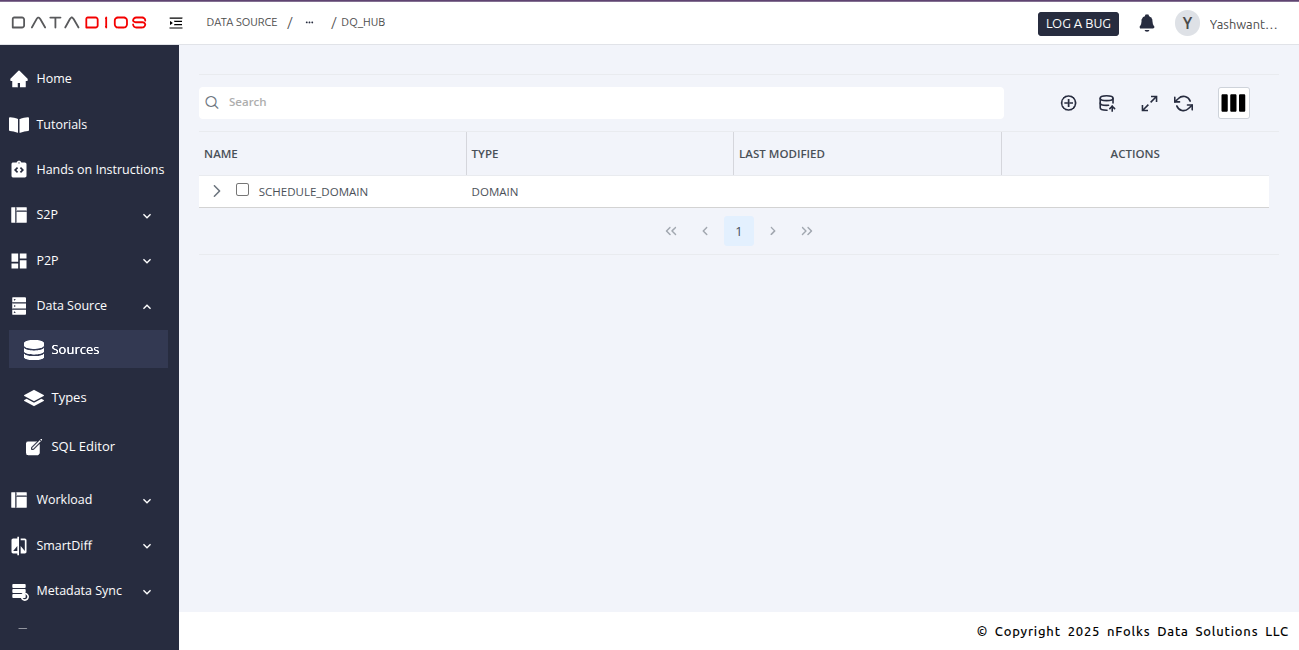Go to Types in sidebar
This screenshot has height=650, width=1299.
tap(69, 398)
